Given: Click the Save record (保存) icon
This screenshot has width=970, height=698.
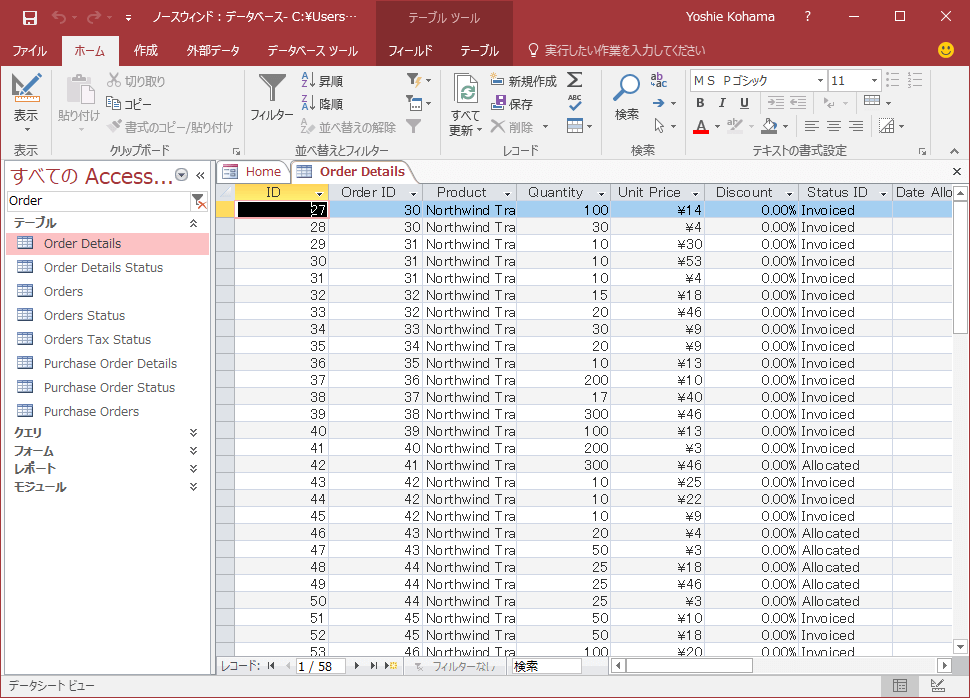Looking at the screenshot, I should coord(499,104).
